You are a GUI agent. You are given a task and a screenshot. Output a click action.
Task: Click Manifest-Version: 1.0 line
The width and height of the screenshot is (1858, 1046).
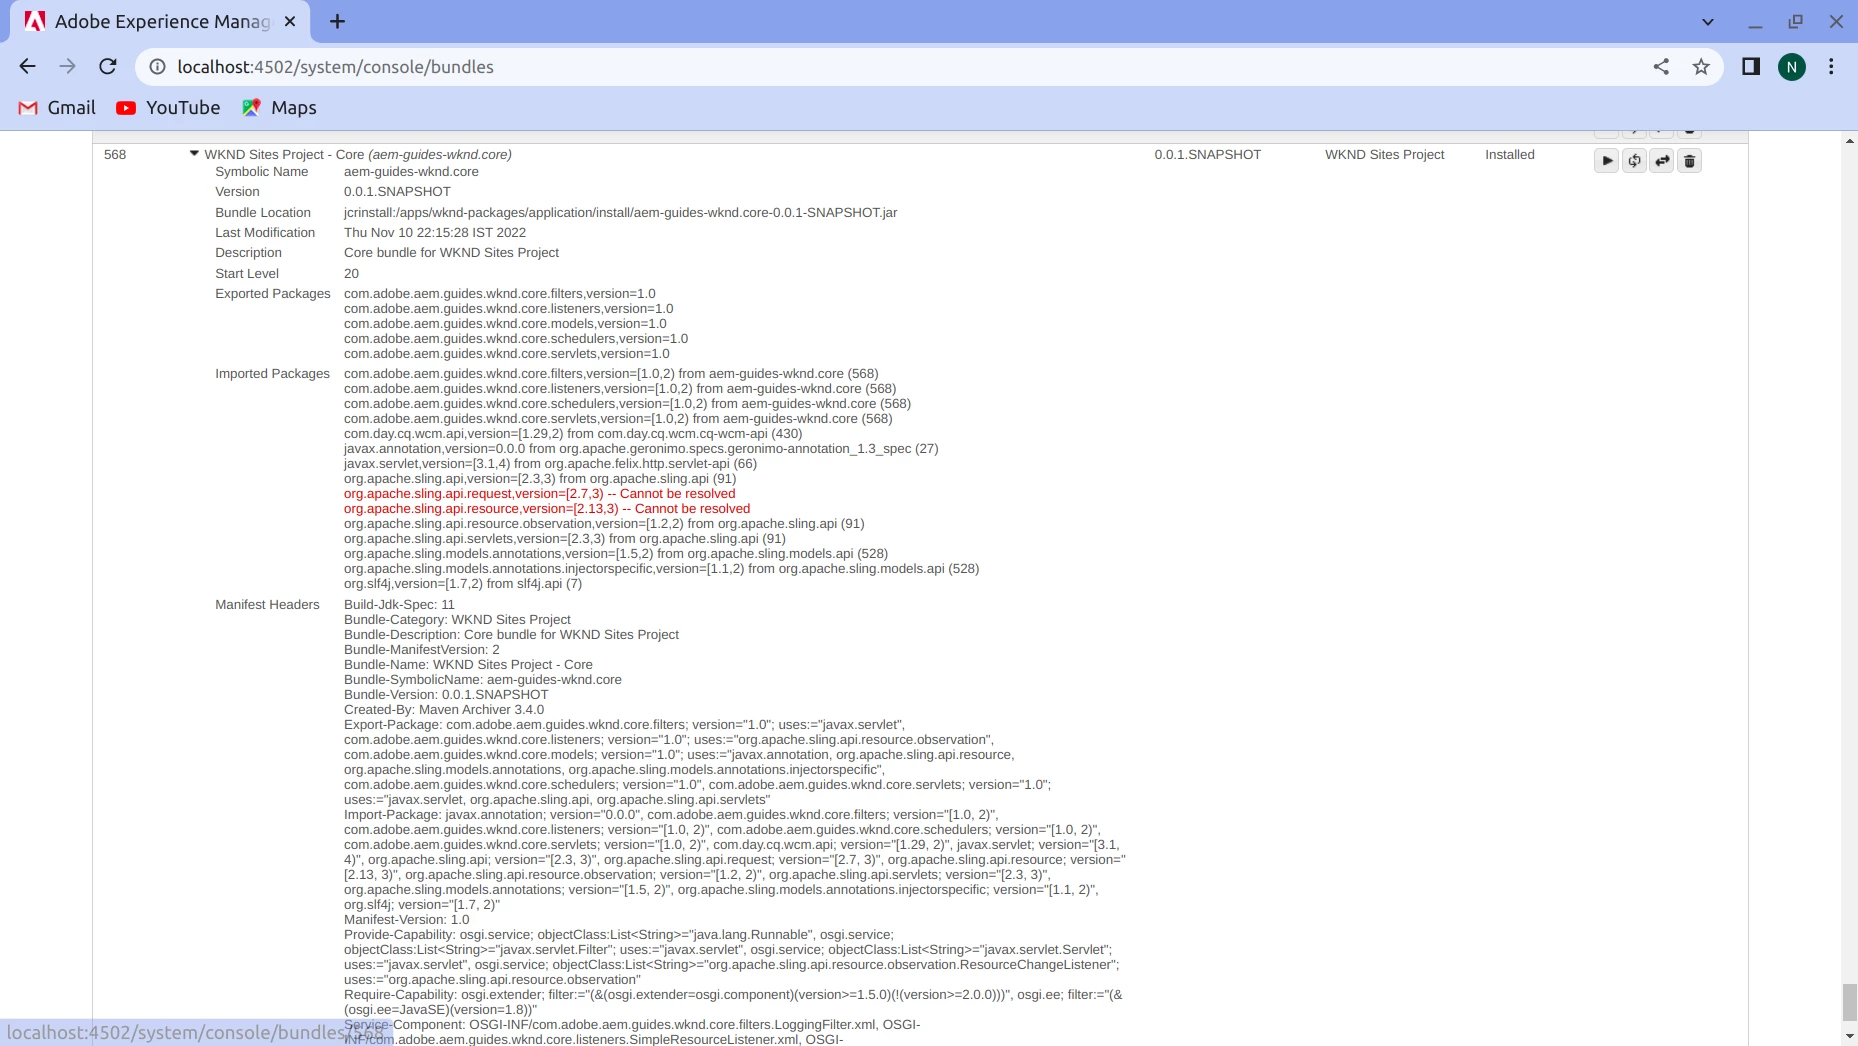[406, 920]
